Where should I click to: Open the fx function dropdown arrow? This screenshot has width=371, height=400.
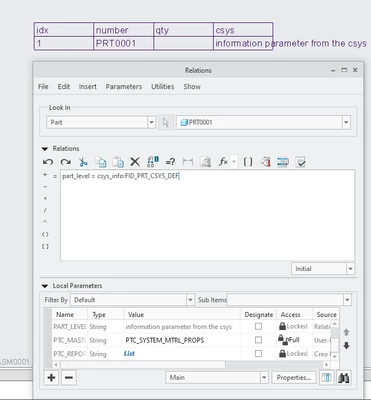[234, 162]
